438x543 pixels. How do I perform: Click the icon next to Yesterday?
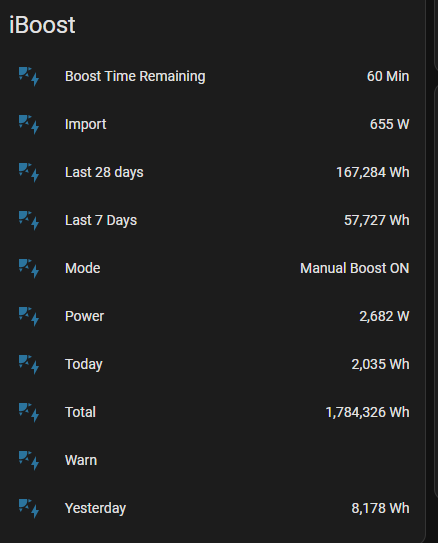point(29,508)
